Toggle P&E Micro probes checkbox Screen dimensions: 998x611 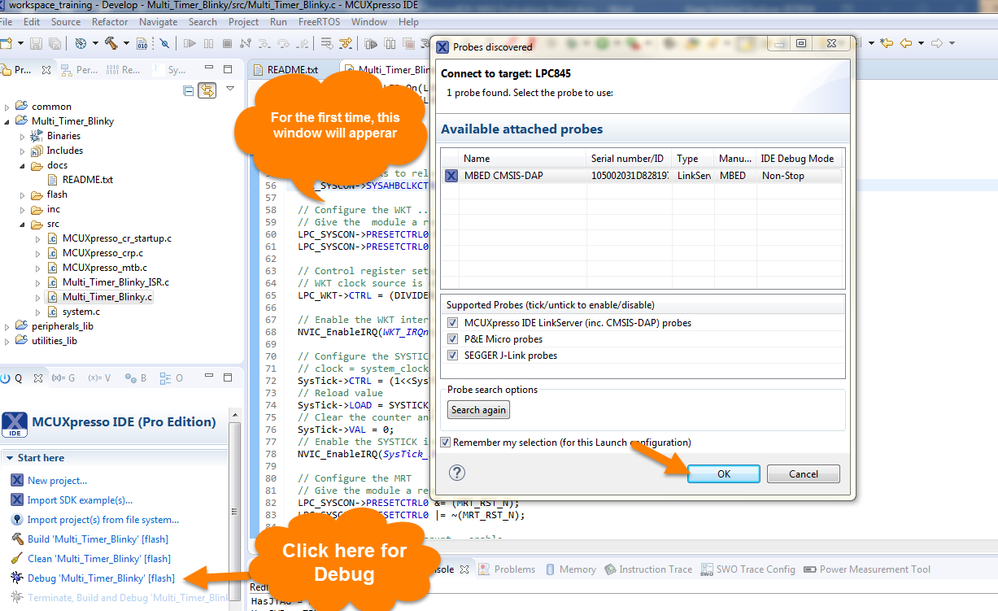(452, 339)
